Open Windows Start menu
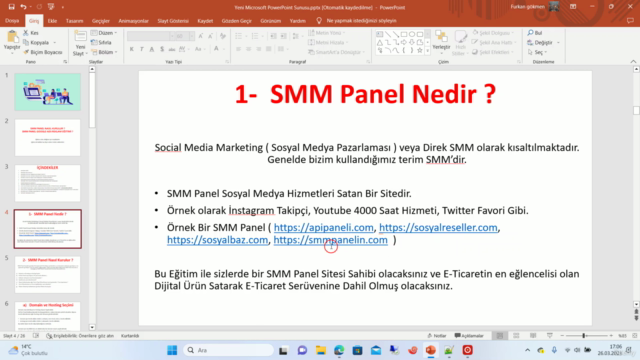This screenshot has width=640, height=360. click(172, 350)
